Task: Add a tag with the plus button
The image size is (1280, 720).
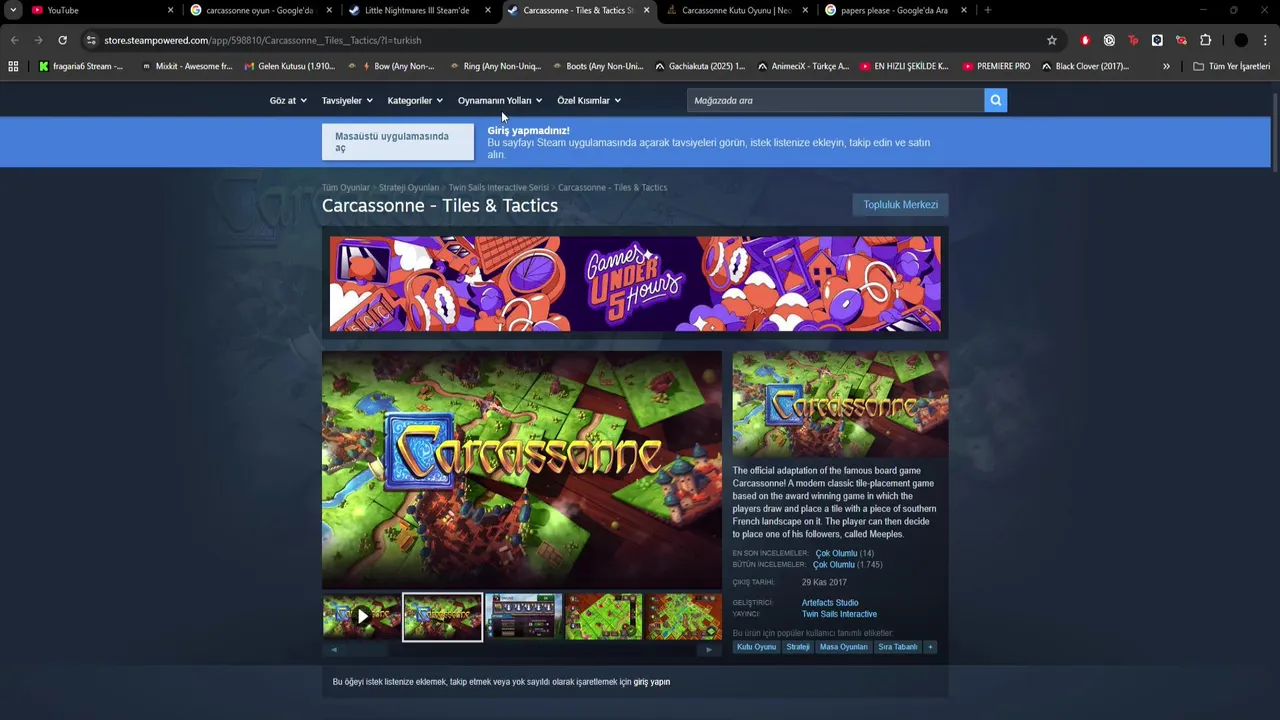Action: tap(930, 647)
